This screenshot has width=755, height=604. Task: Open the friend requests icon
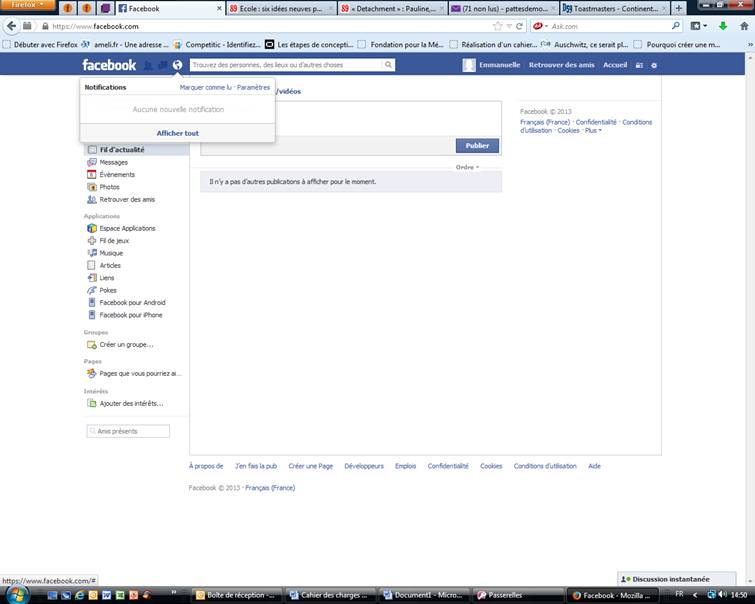click(x=148, y=65)
